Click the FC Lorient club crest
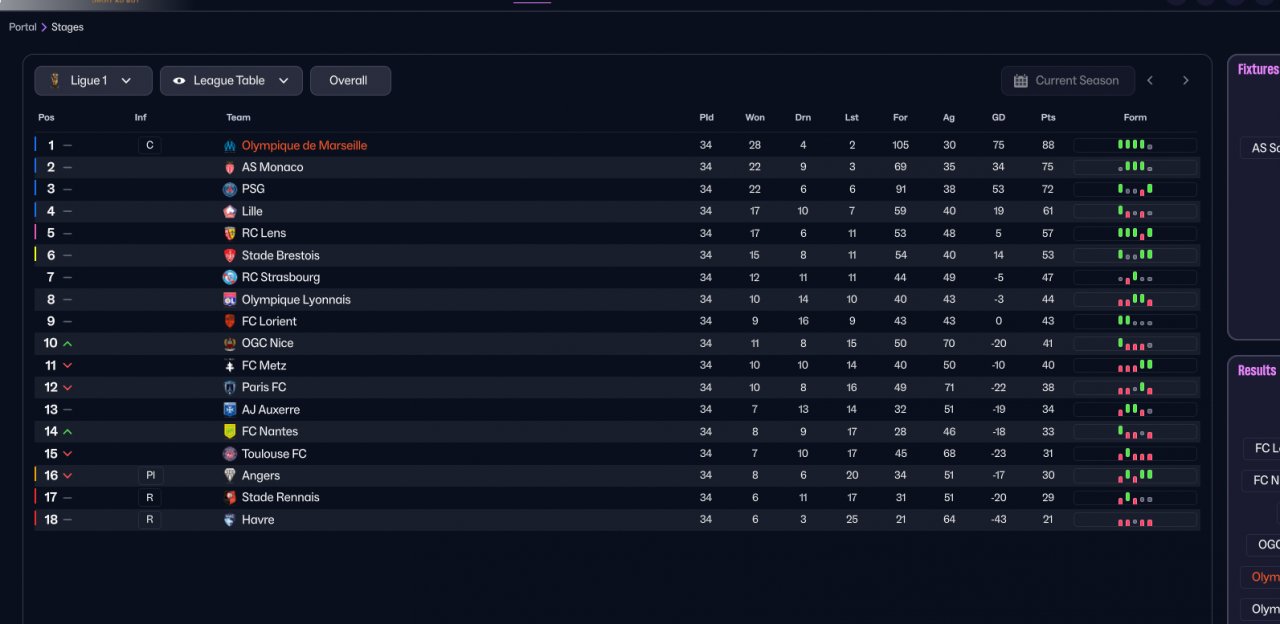This screenshot has height=624, width=1280. coord(230,322)
